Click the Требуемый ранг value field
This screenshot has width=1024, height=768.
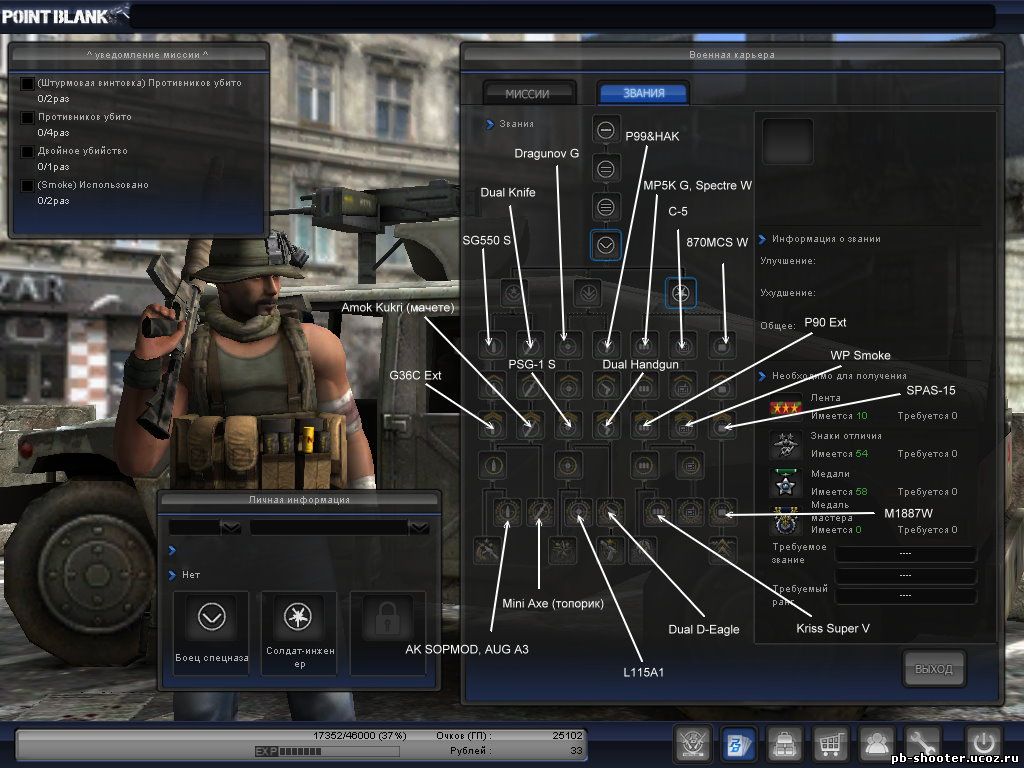click(x=905, y=596)
